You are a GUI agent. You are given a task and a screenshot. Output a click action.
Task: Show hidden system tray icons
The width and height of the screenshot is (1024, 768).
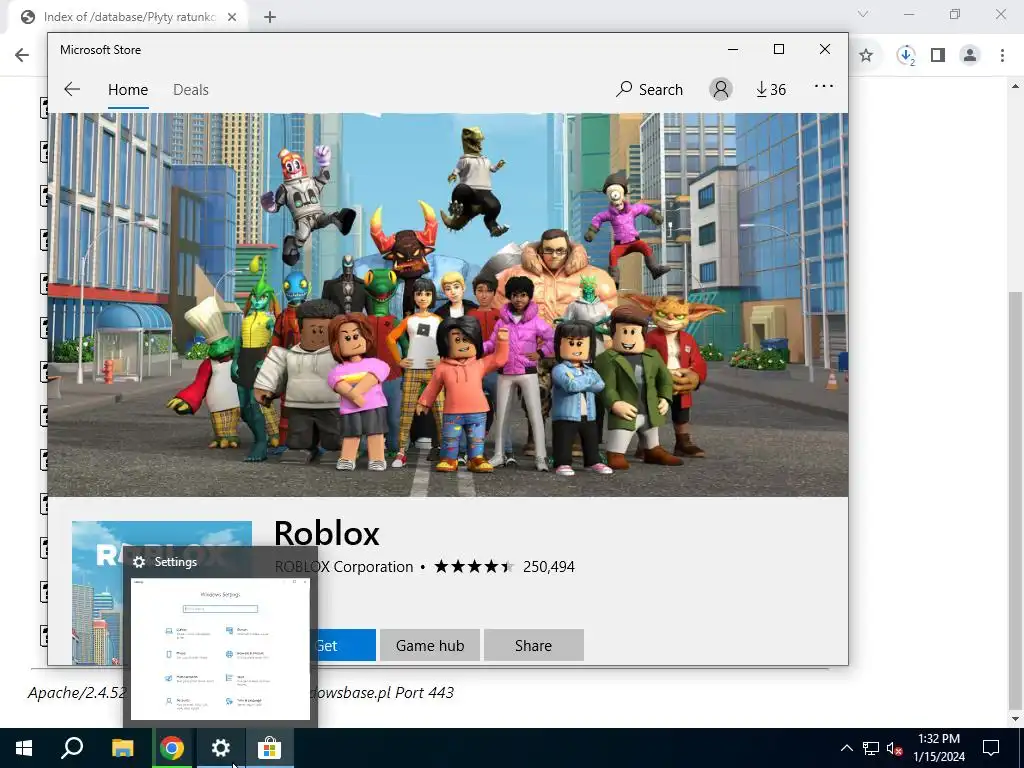tap(846, 748)
